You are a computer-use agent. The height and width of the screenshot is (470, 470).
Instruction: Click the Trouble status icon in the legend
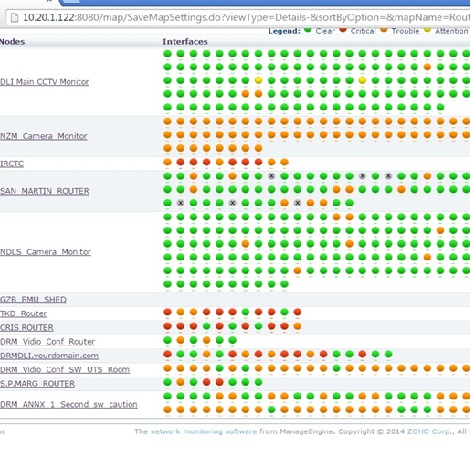pyautogui.click(x=384, y=30)
